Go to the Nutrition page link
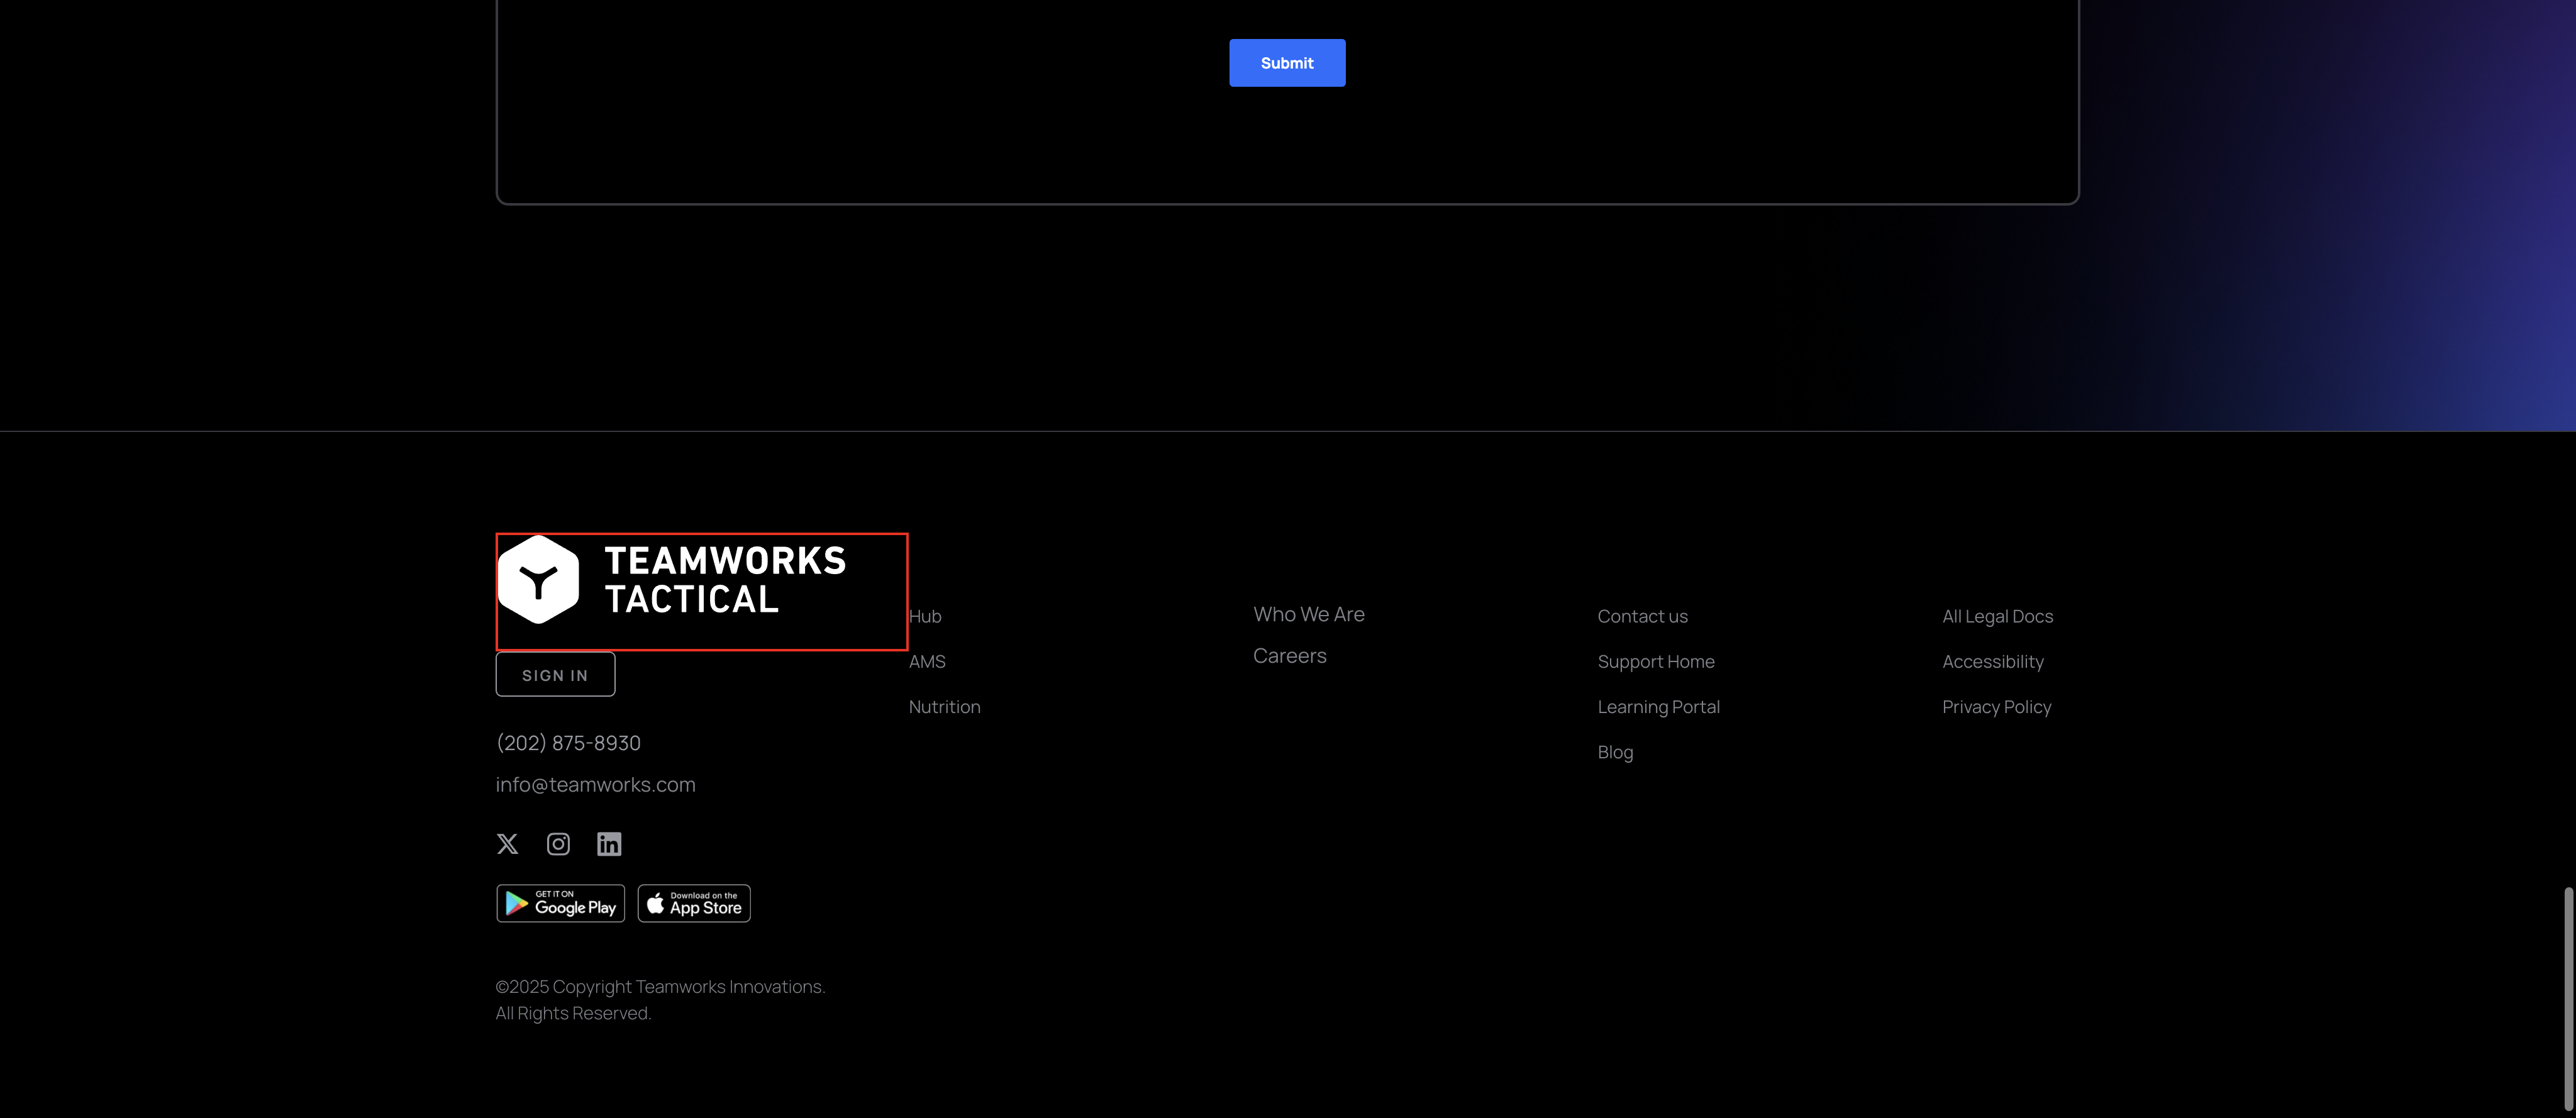2576x1118 pixels. (x=944, y=707)
